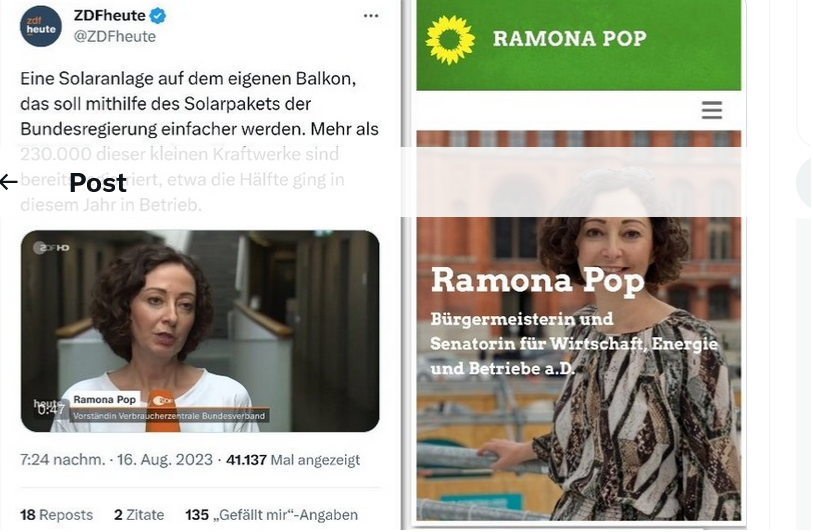The height and width of the screenshot is (532, 813).
Task: Click the RAMONA POP header title
Action: tap(569, 38)
